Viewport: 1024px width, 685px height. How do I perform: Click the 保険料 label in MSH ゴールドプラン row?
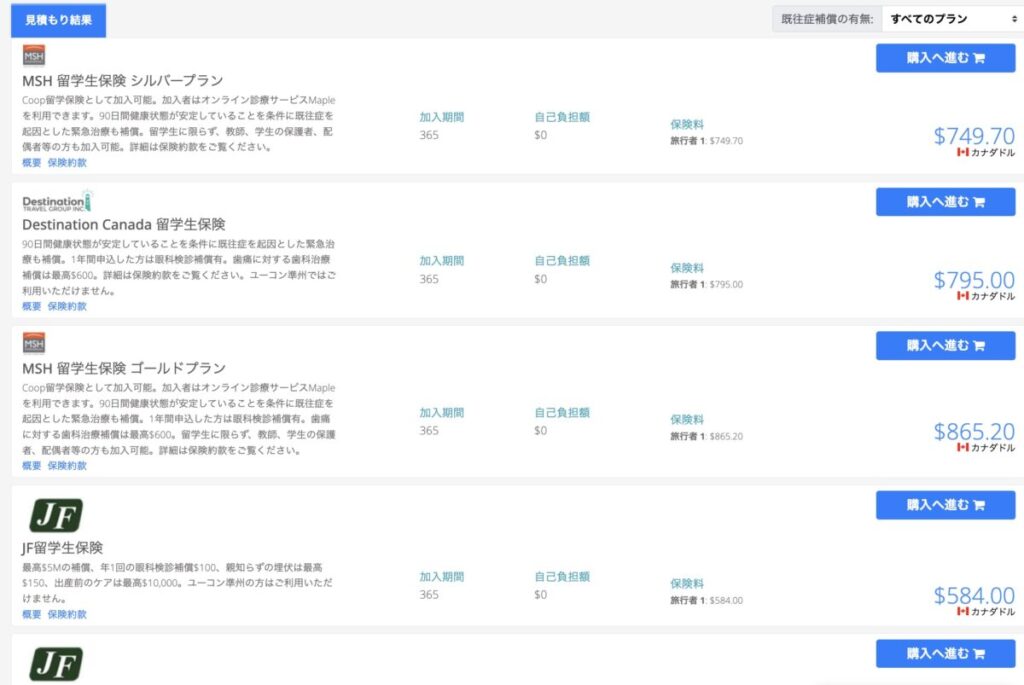click(687, 420)
